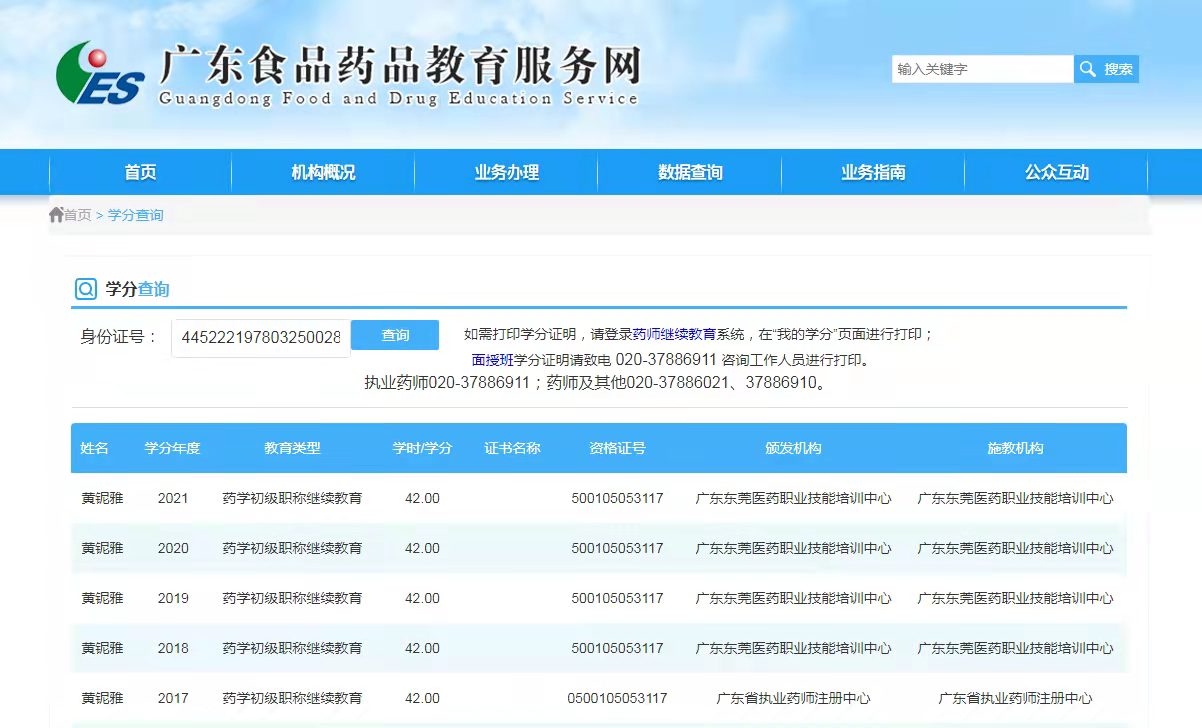Select the year cell 2017
Image resolution: width=1202 pixels, height=728 pixels.
coord(173,698)
